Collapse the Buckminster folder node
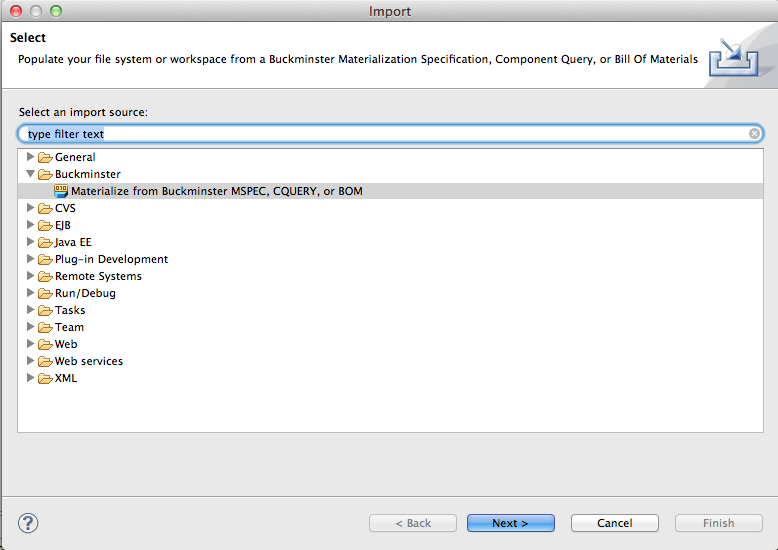 [x=30, y=174]
